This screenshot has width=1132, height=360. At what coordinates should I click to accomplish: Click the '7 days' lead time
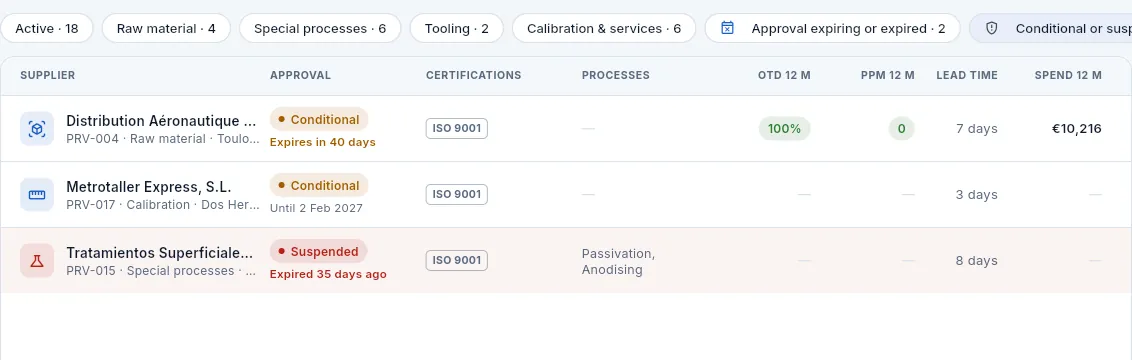point(977,128)
